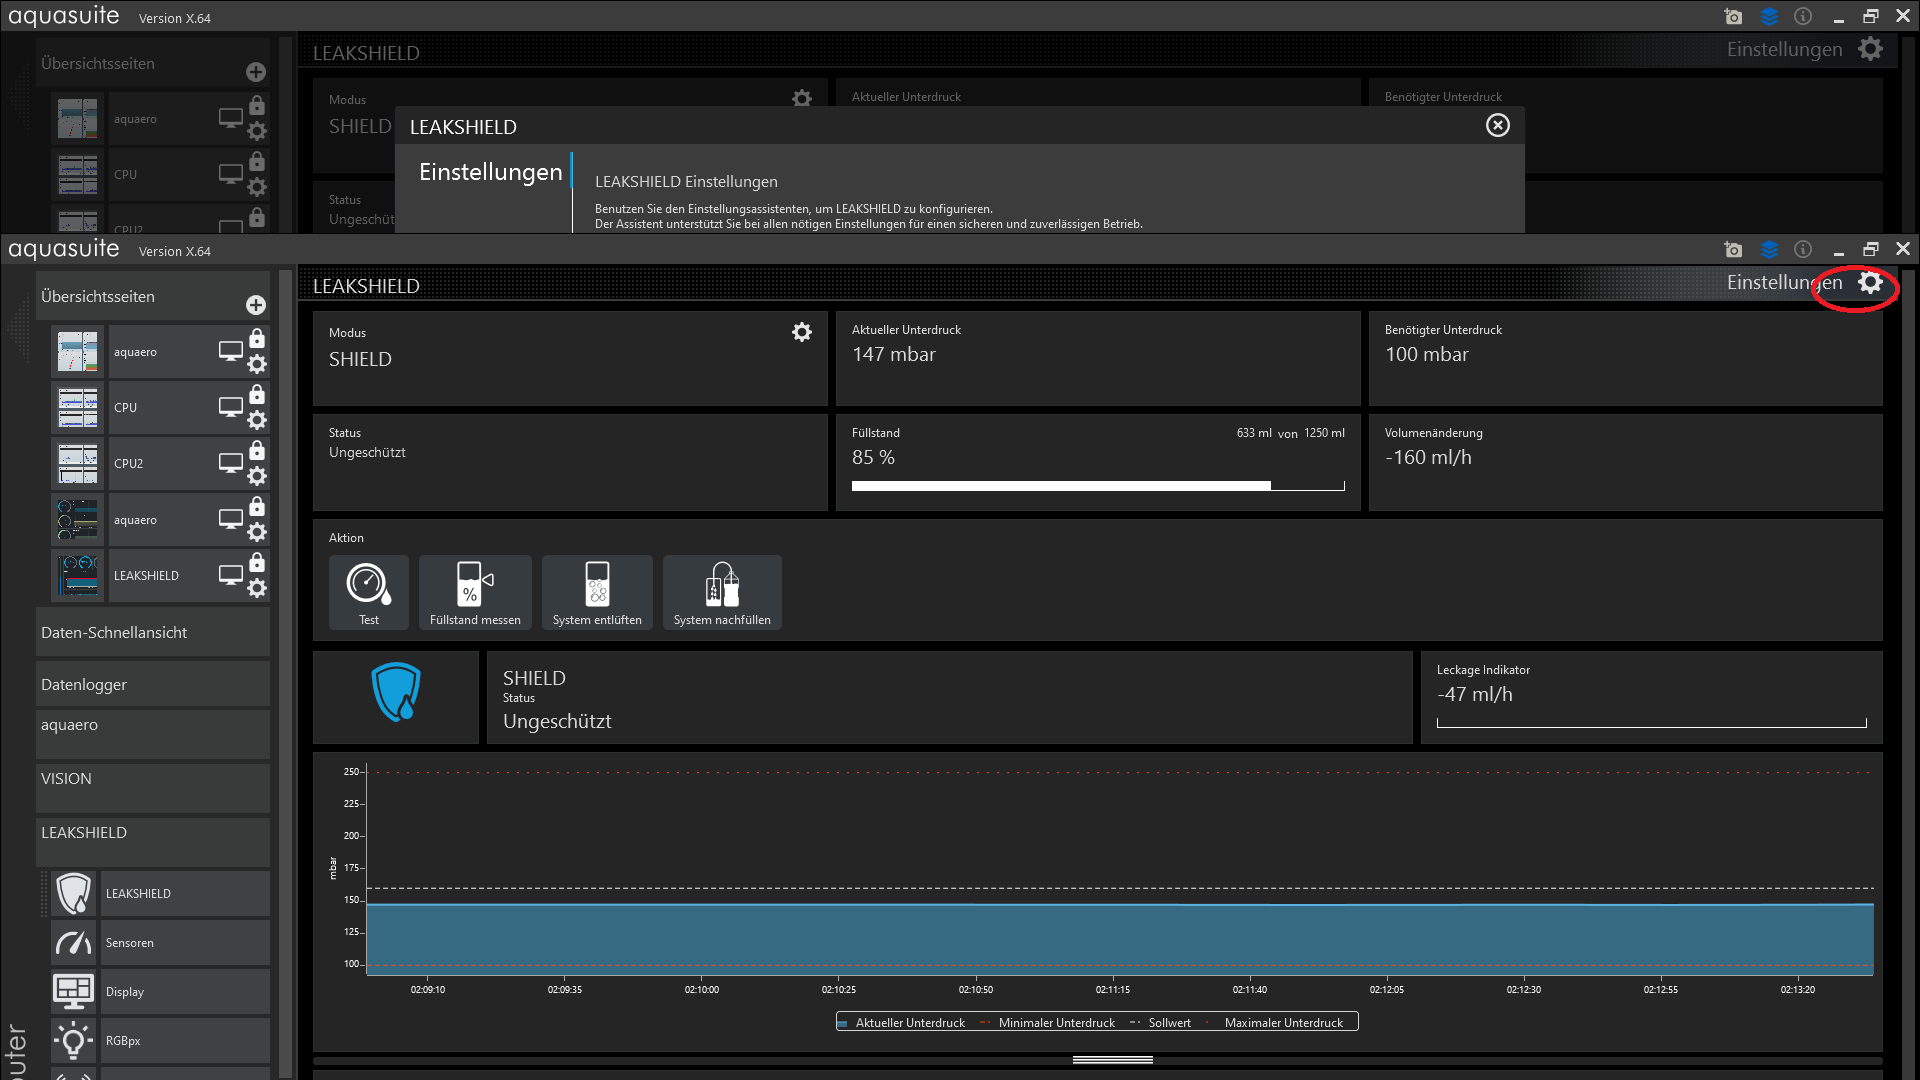
Task: Toggle lock on LEAKSHIELD overview page
Action: click(x=257, y=562)
